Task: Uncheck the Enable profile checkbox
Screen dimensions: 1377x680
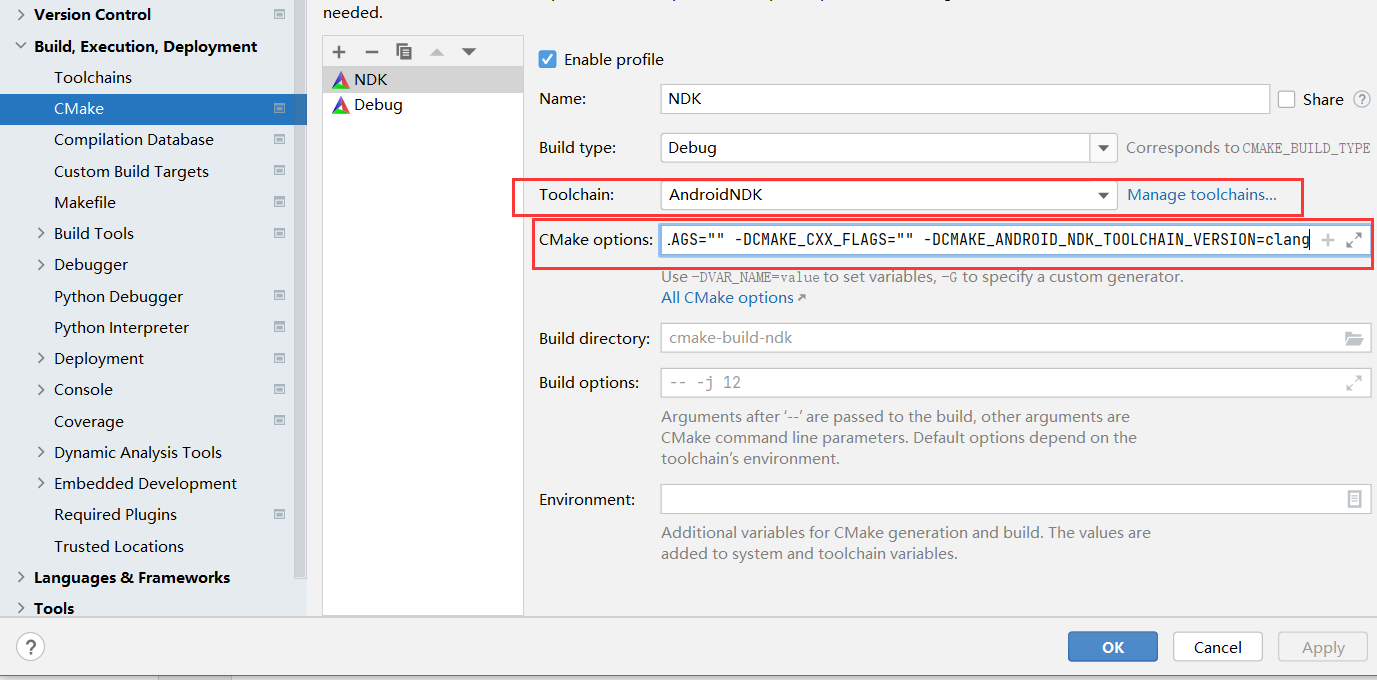Action: tap(547, 59)
